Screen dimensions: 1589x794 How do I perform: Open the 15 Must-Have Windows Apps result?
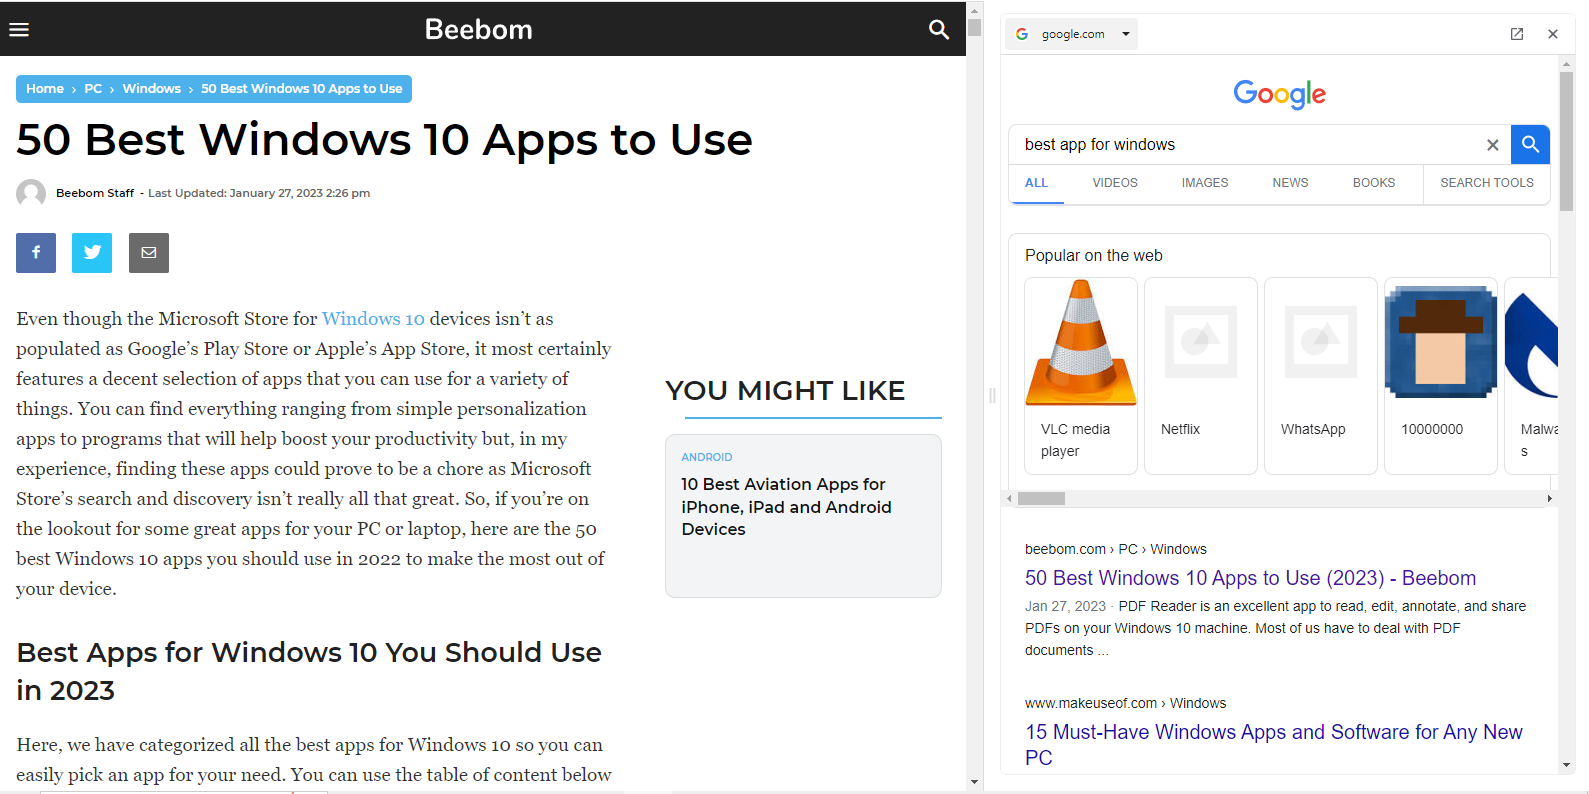pos(1274,745)
